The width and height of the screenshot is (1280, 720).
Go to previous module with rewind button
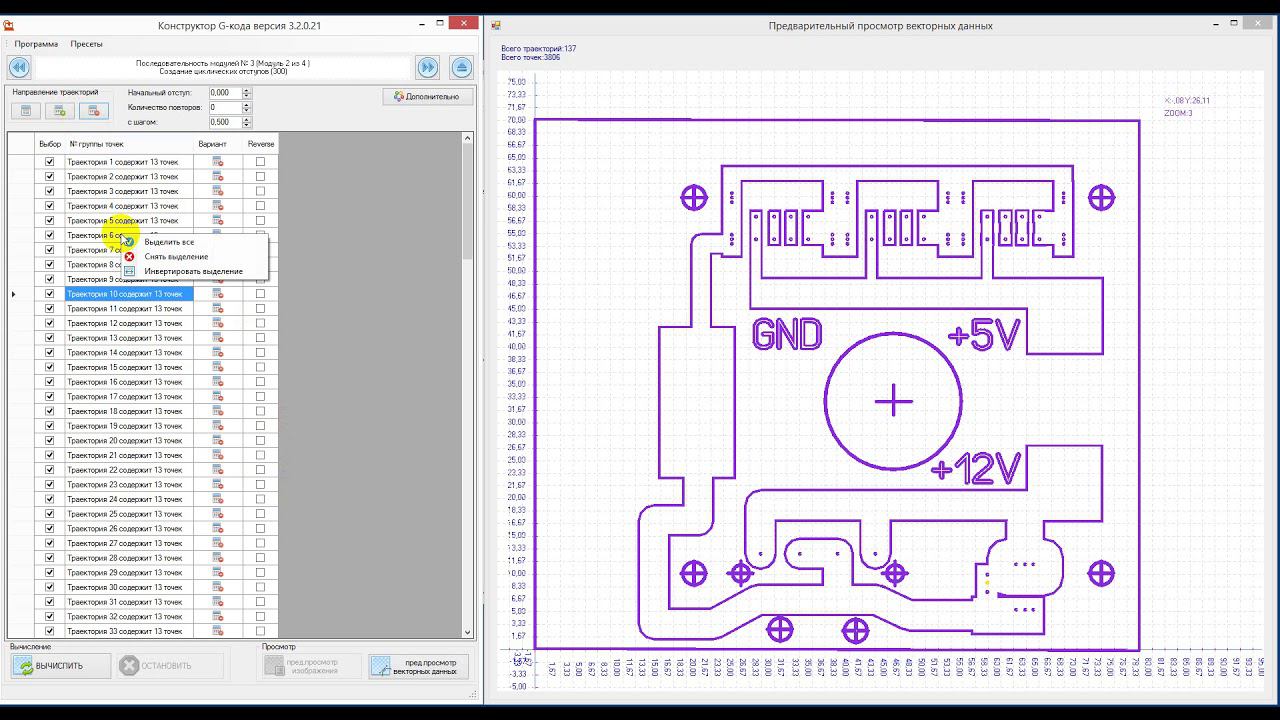[18, 67]
